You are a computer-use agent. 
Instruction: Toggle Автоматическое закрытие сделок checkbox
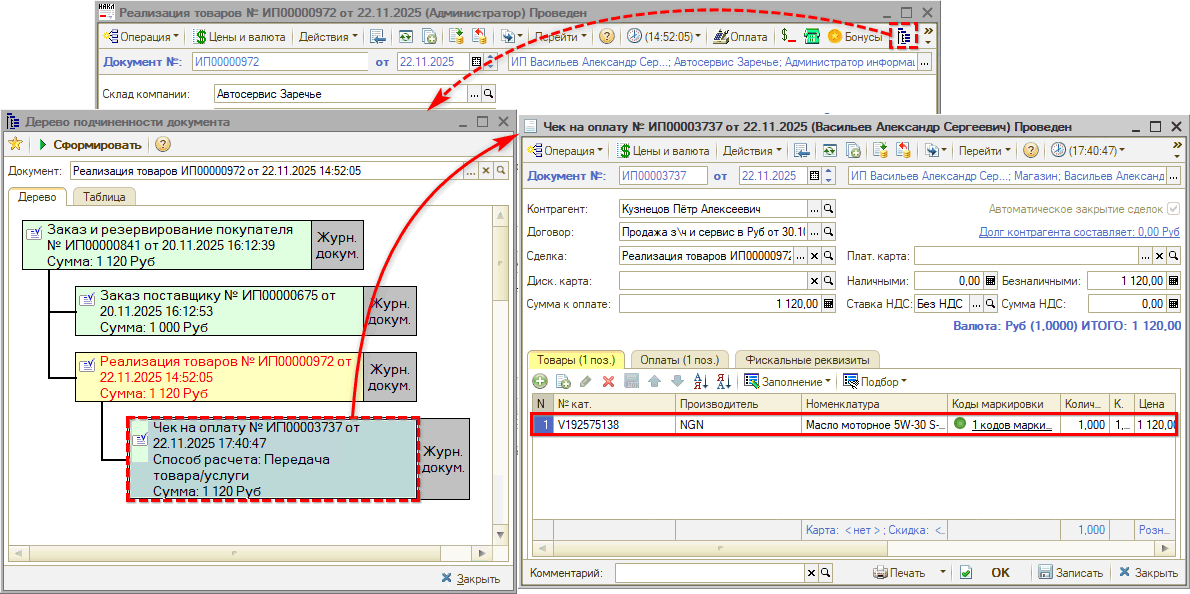coord(1174,209)
